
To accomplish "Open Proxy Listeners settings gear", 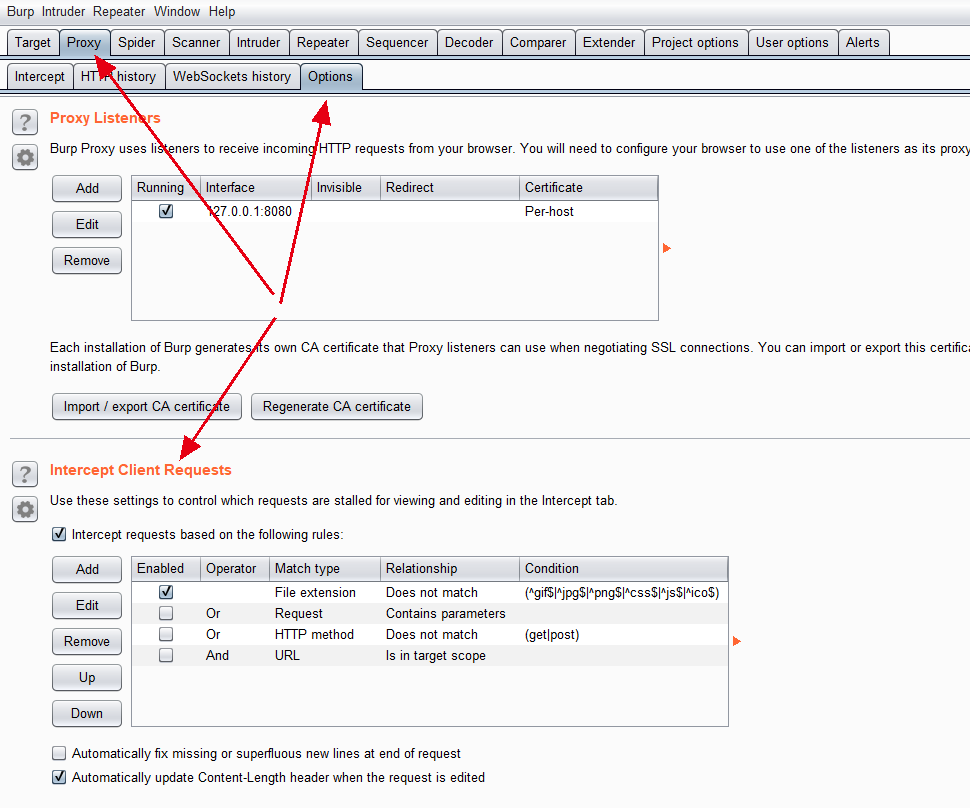I will 25,157.
